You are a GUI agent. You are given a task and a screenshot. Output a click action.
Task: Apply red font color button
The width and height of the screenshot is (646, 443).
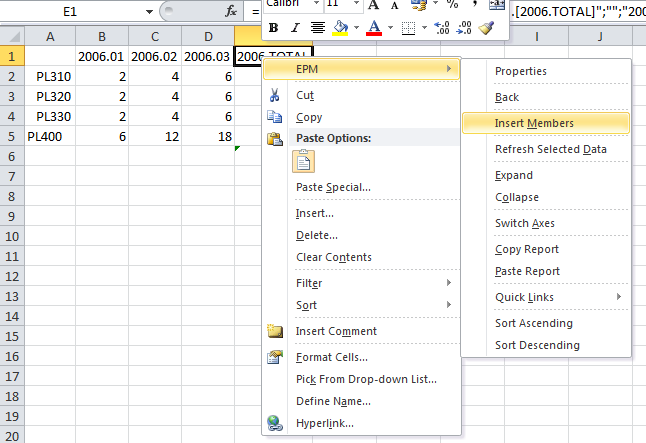click(x=374, y=28)
